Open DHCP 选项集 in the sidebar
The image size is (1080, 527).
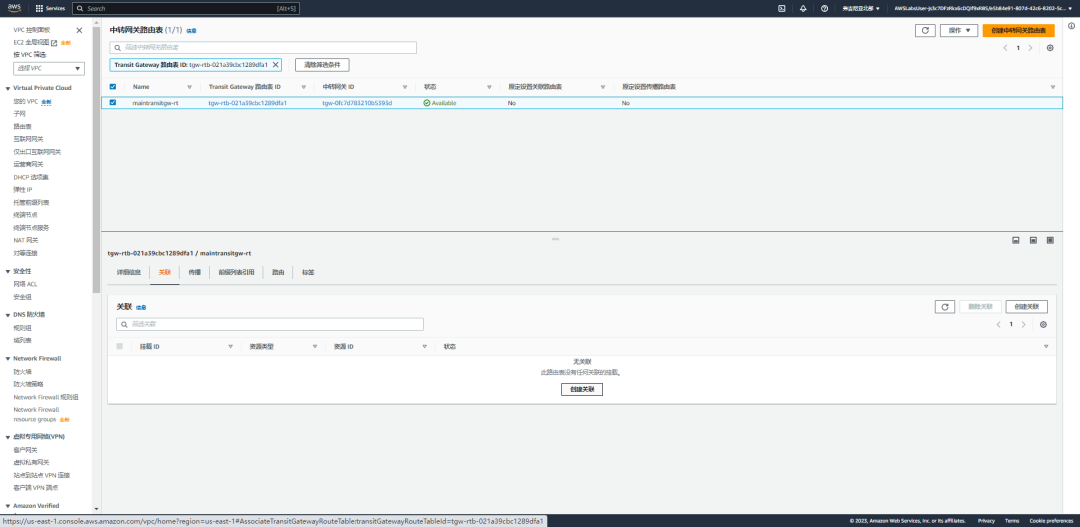click(x=31, y=177)
